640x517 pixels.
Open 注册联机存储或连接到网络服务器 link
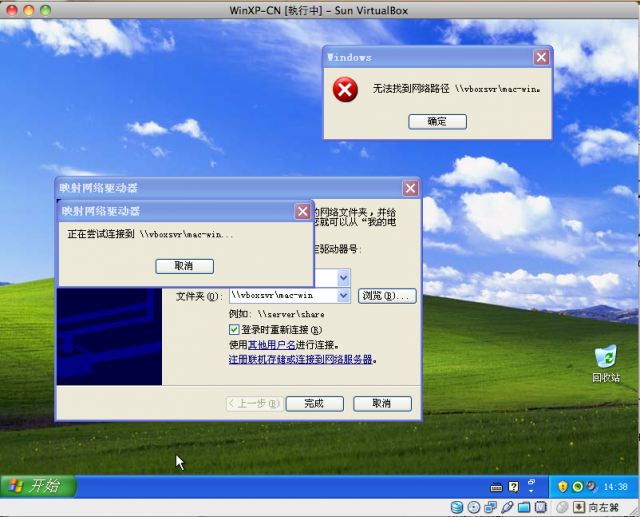[x=300, y=359]
